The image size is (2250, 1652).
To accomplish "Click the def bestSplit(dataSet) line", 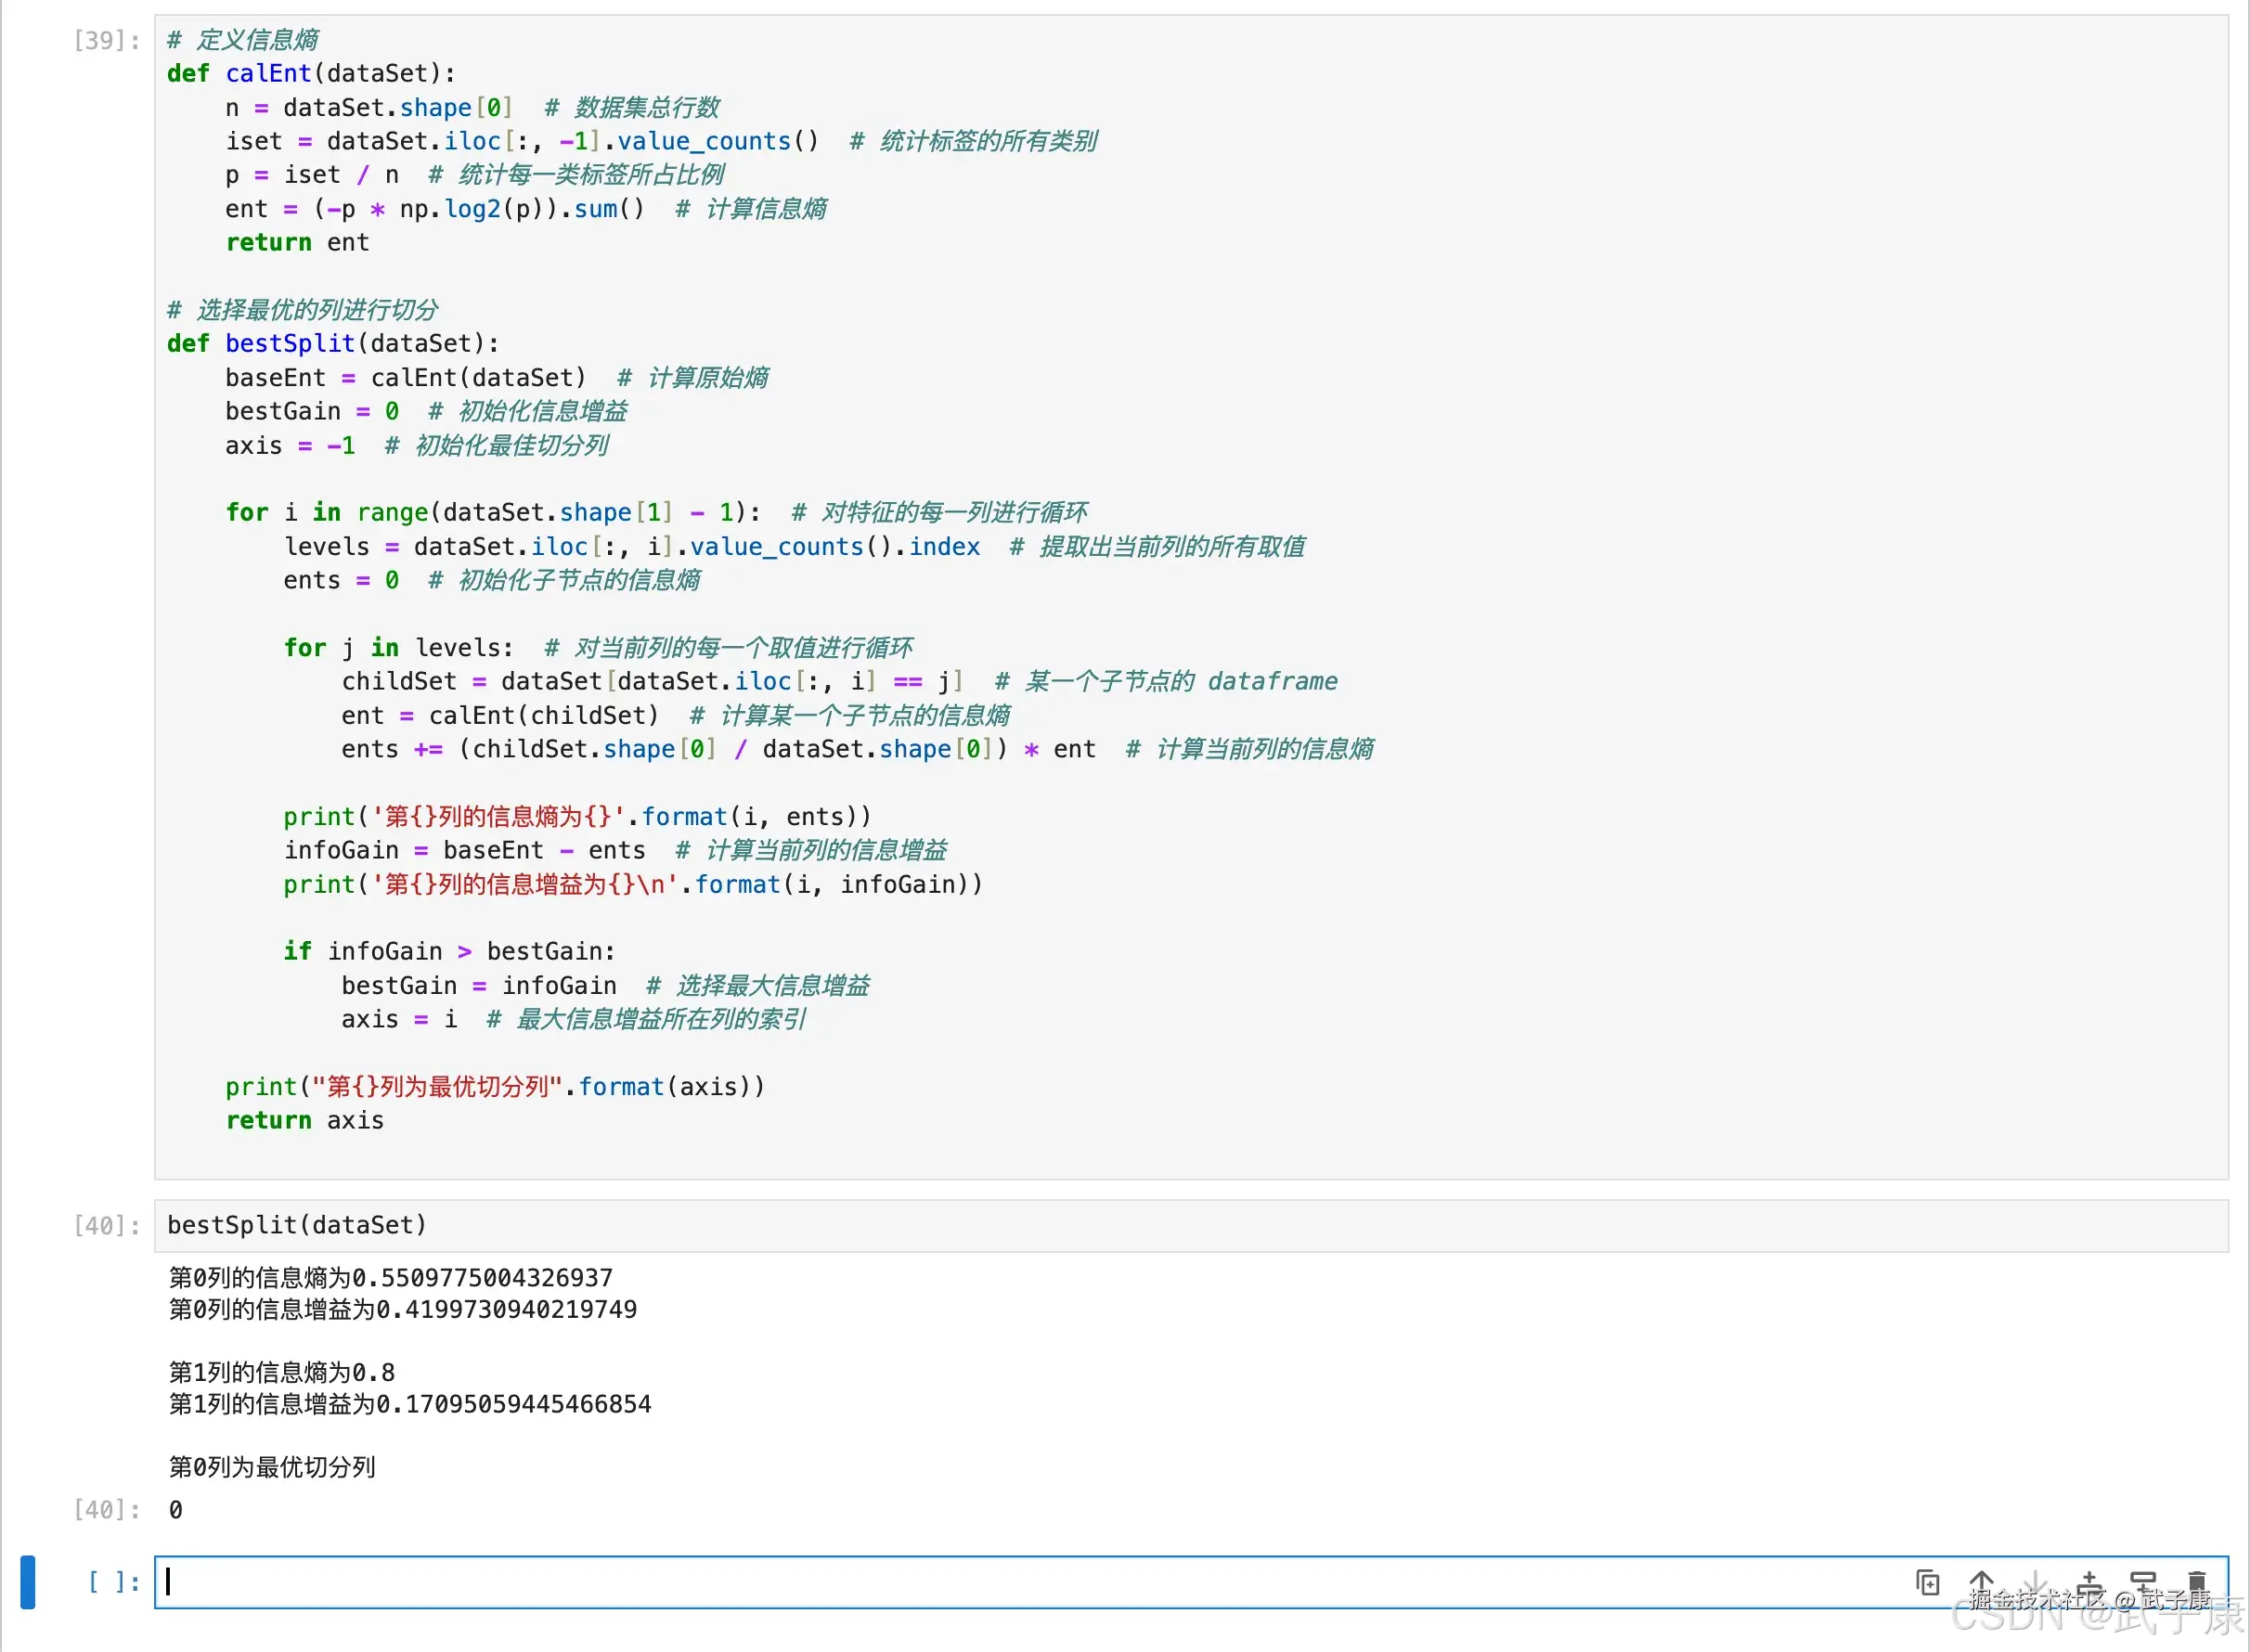I will pyautogui.click(x=333, y=344).
